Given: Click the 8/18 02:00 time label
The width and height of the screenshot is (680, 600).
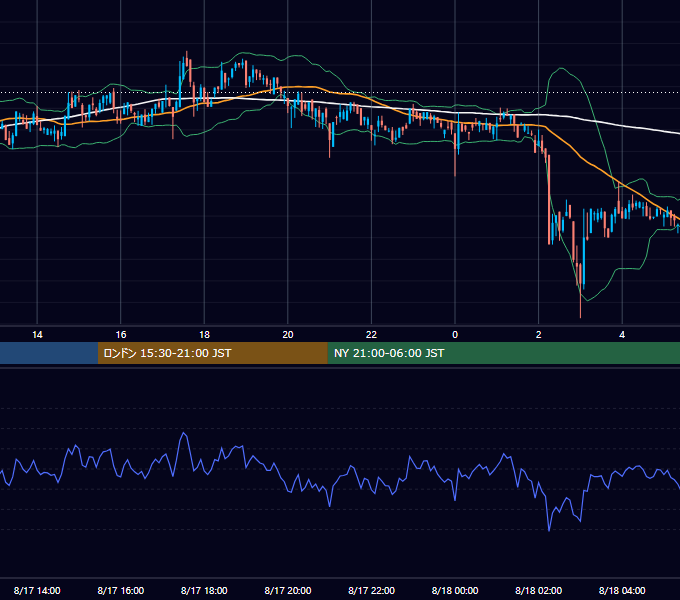Looking at the screenshot, I should (538, 590).
